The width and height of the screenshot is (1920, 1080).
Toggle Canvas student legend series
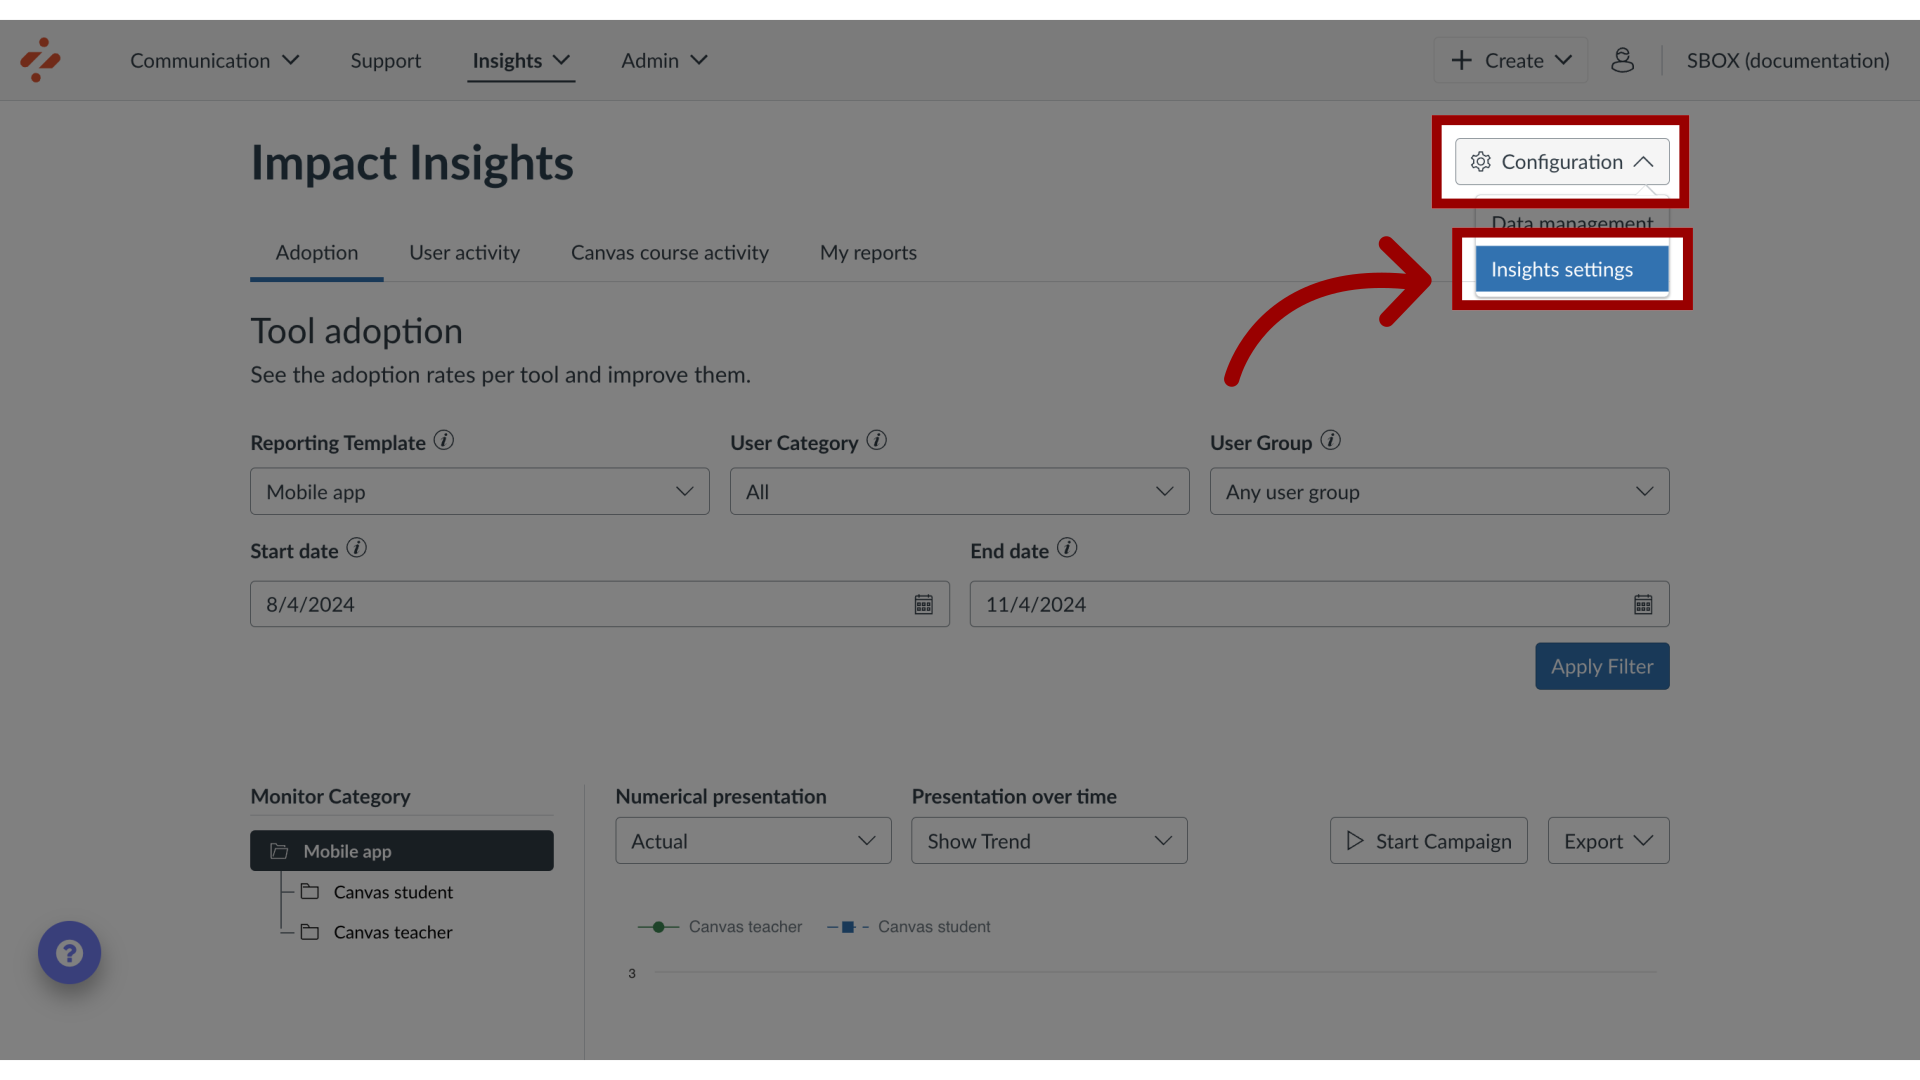(x=908, y=927)
